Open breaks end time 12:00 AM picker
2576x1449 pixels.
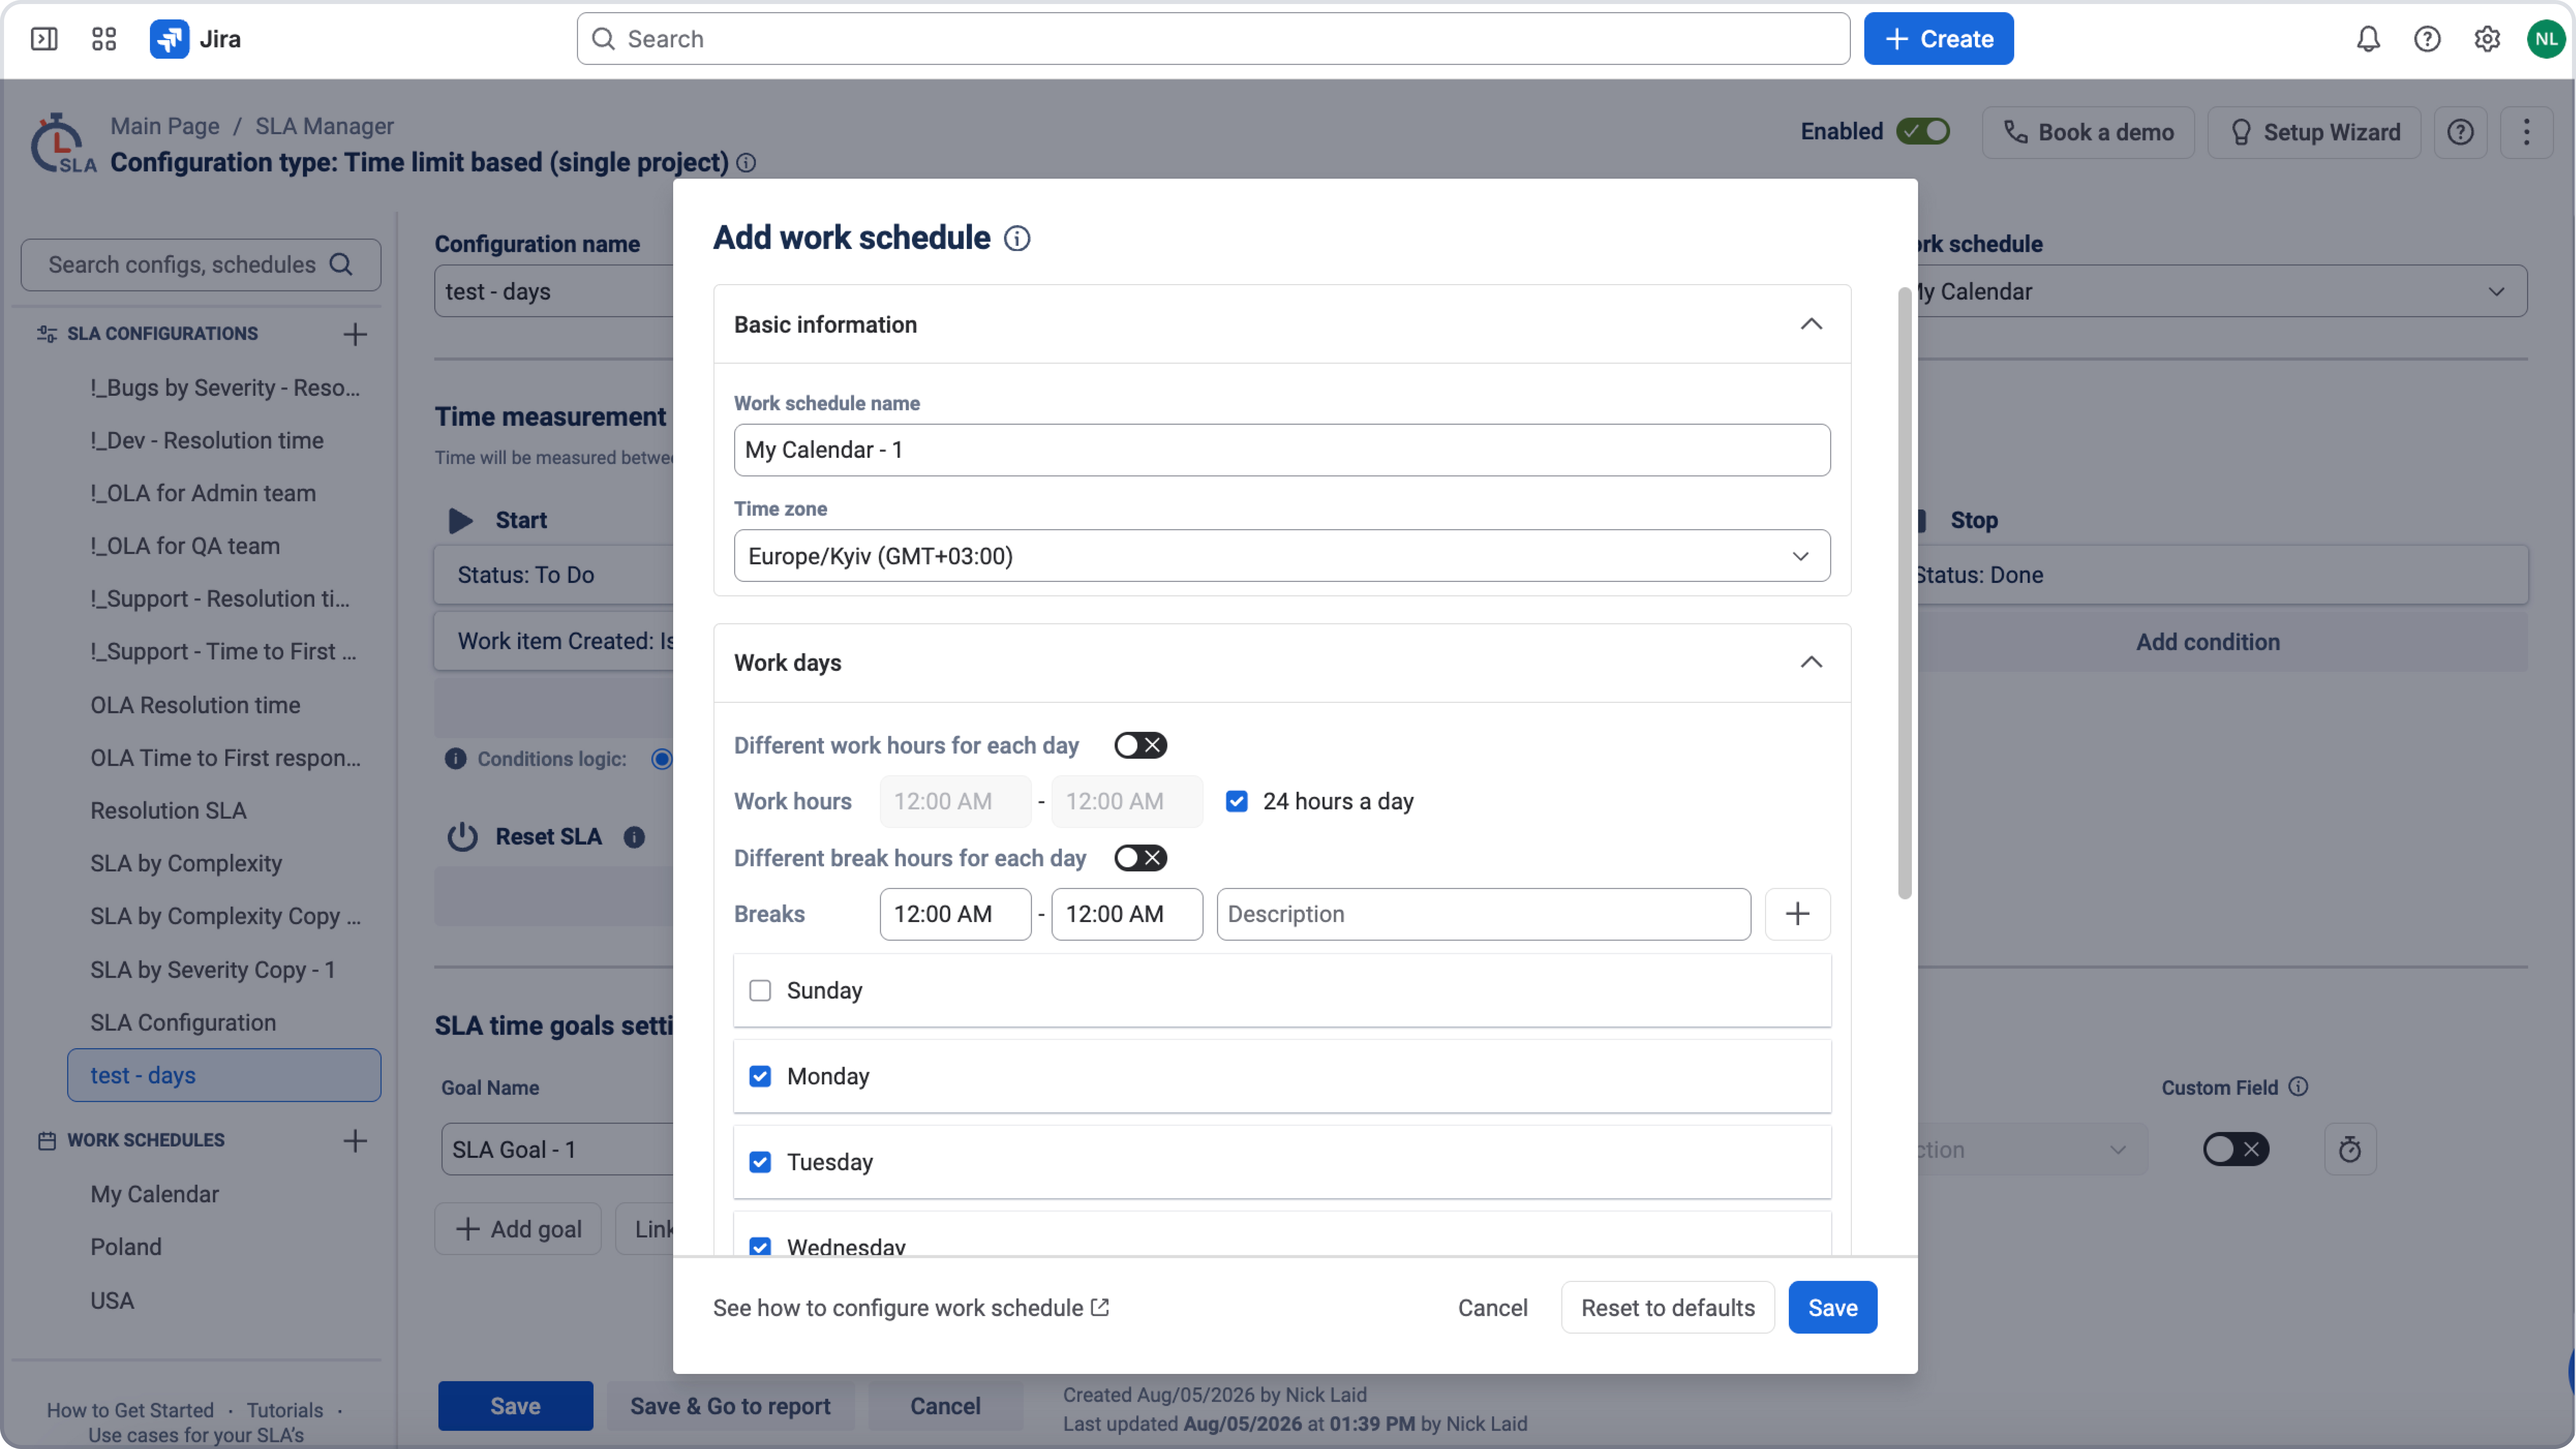1127,914
